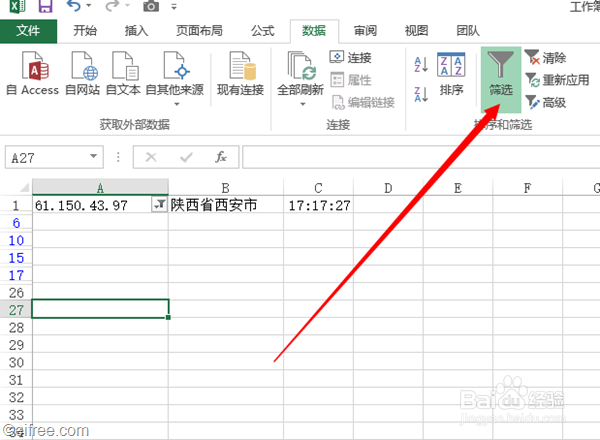Image resolution: width=600 pixels, height=440 pixels.
Task: Click 重新应用 to reapply the filter
Action: click(x=557, y=80)
